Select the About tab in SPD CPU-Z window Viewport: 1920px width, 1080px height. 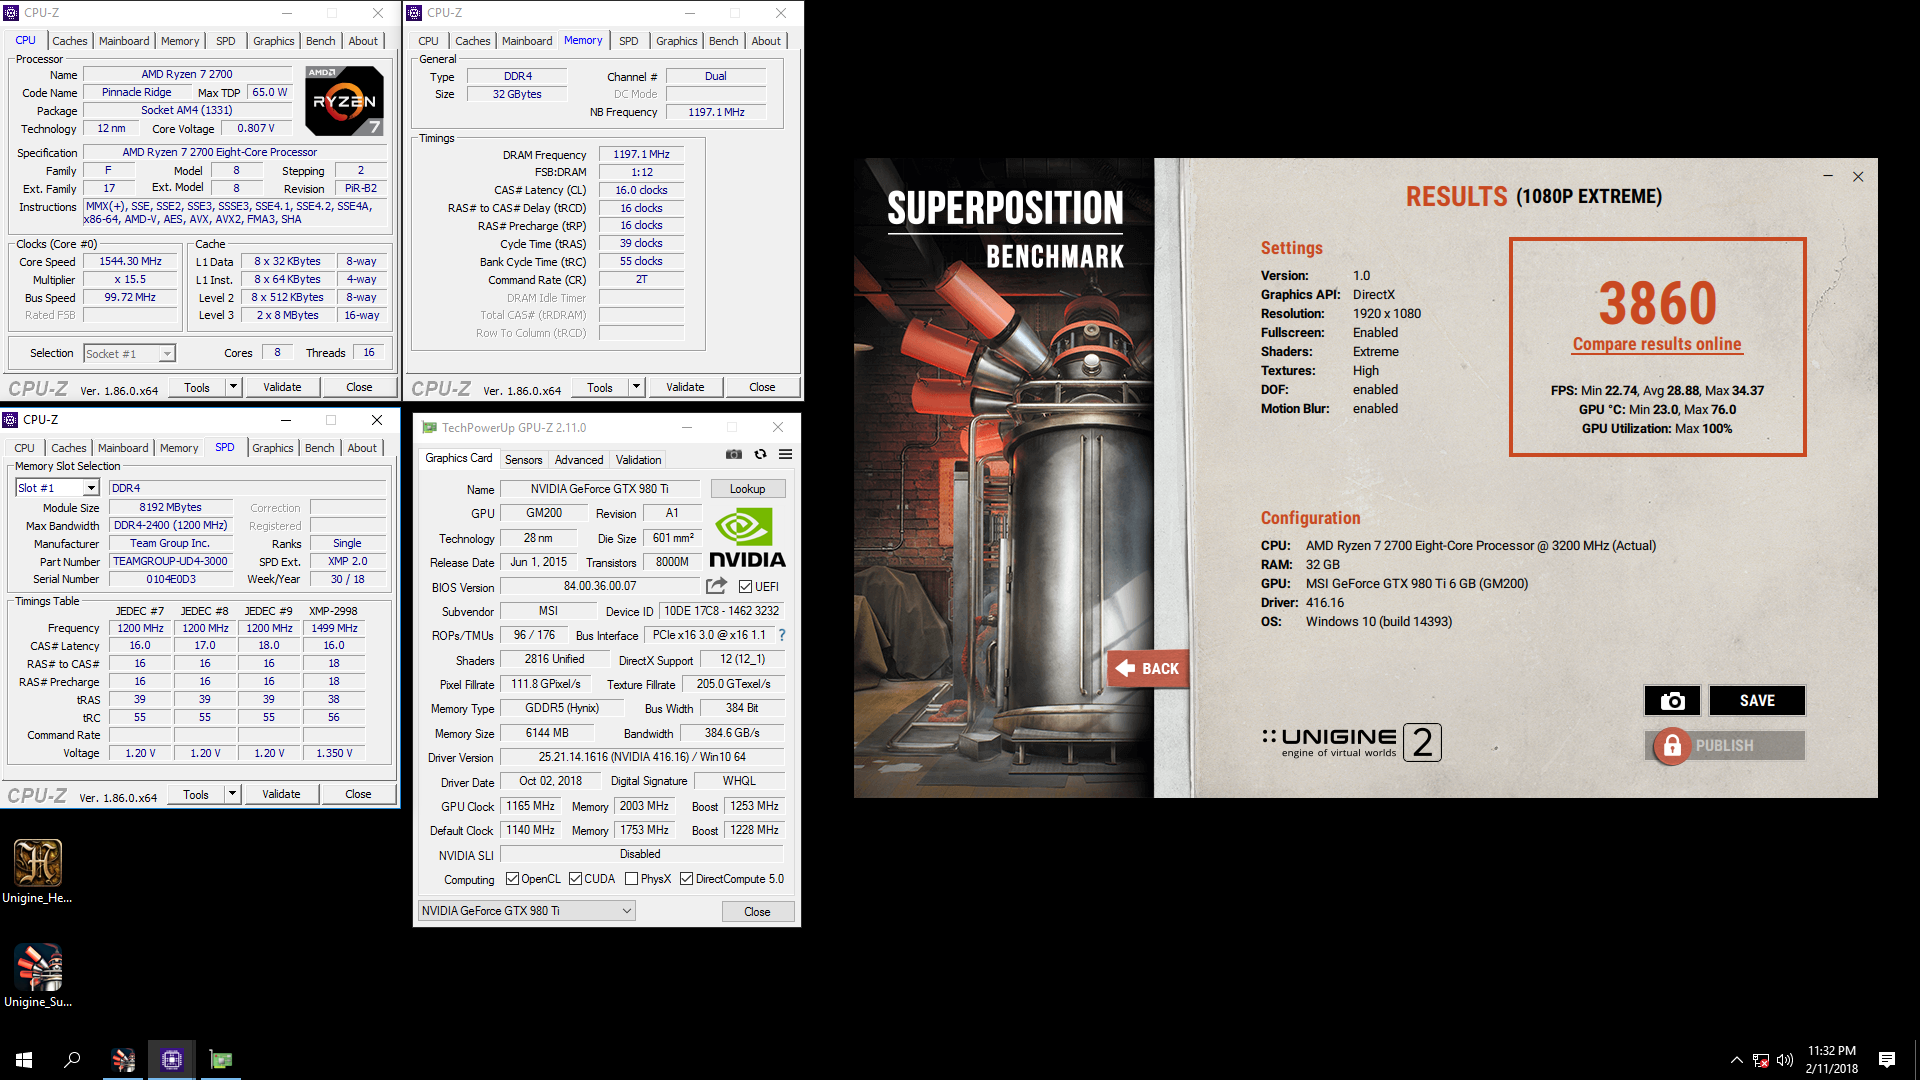(x=362, y=448)
